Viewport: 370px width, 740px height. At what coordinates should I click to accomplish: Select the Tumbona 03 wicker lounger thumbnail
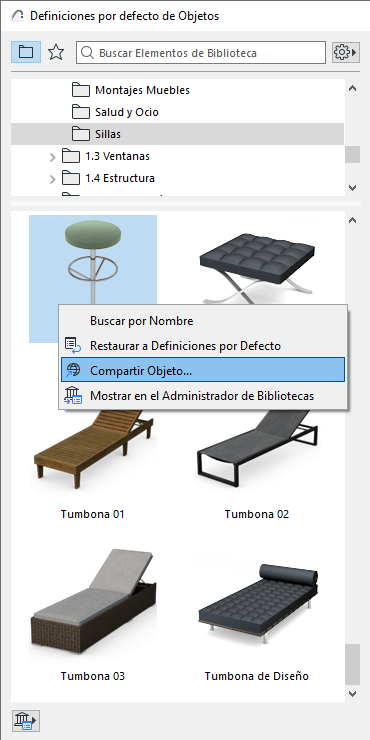[93, 602]
